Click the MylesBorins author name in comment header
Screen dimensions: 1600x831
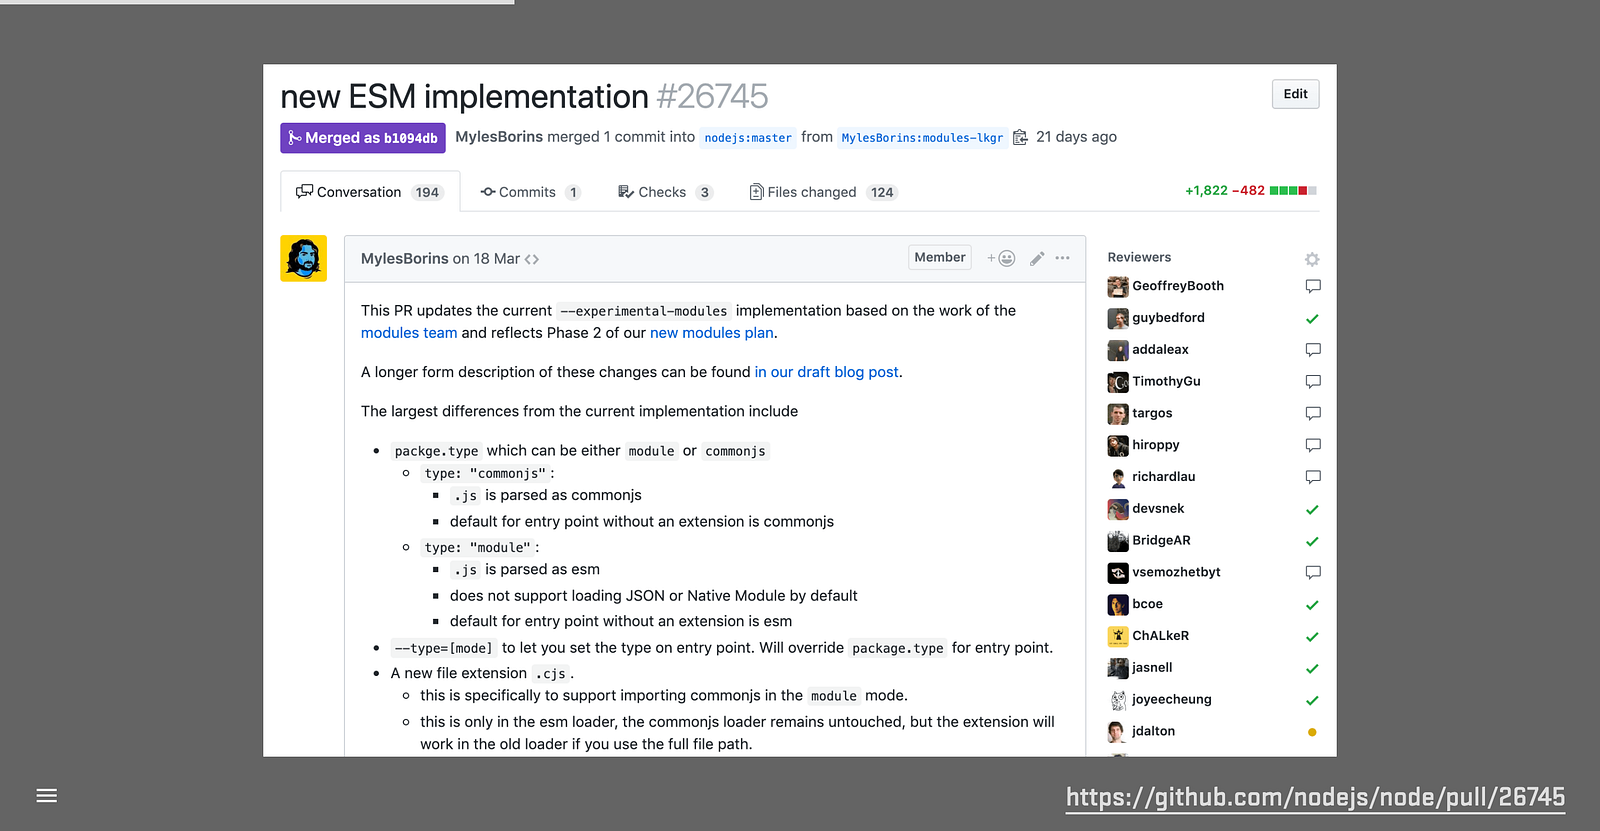pos(405,259)
